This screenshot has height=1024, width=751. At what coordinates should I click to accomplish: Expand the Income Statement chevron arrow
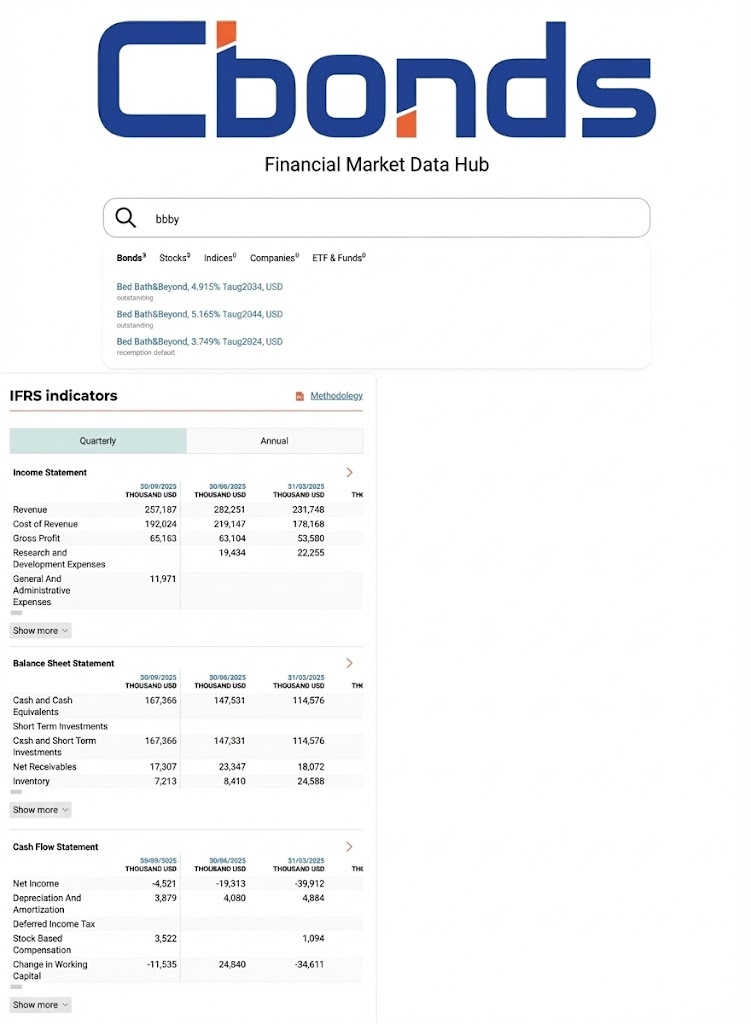pyautogui.click(x=349, y=472)
